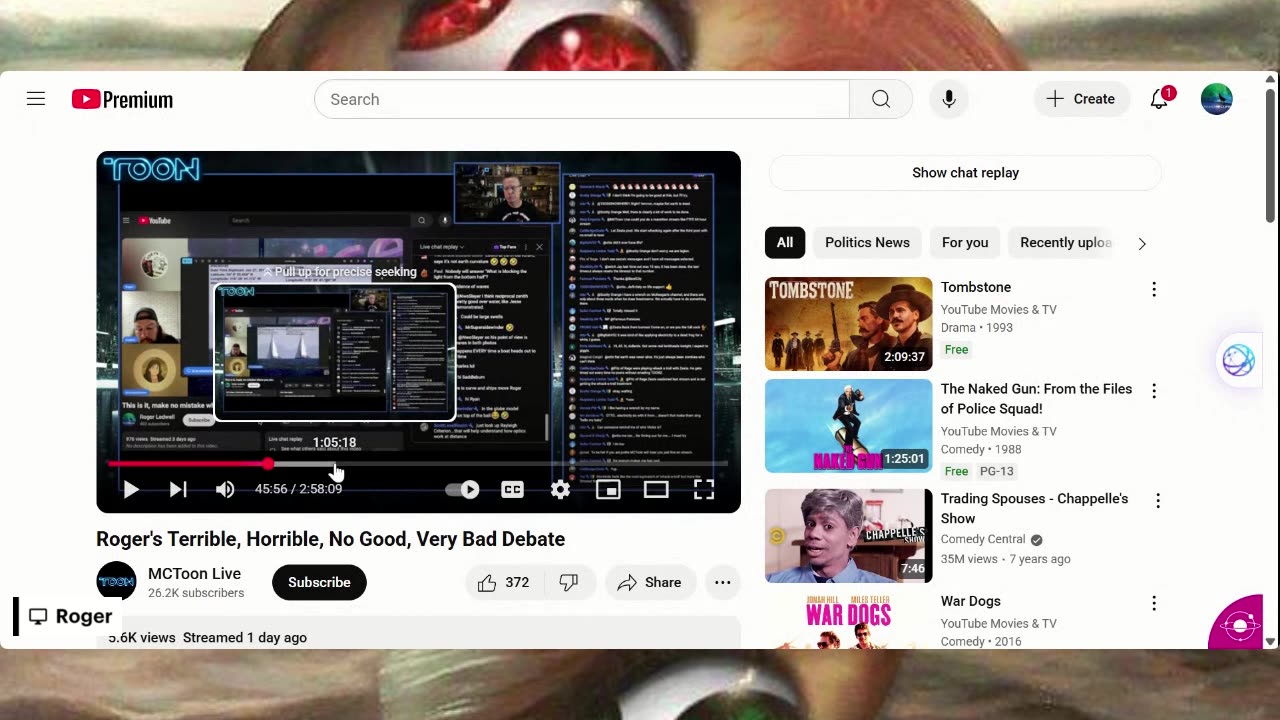This screenshot has height=720, width=1280.
Task: Click the video title text
Action: (330, 539)
